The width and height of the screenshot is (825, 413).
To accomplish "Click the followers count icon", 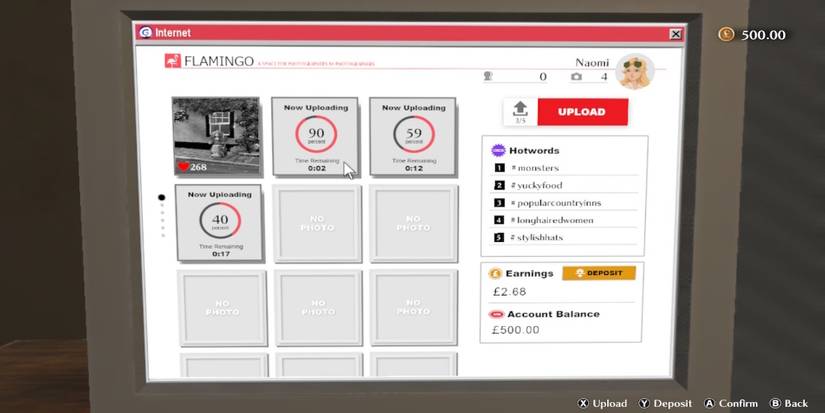I will (x=489, y=76).
